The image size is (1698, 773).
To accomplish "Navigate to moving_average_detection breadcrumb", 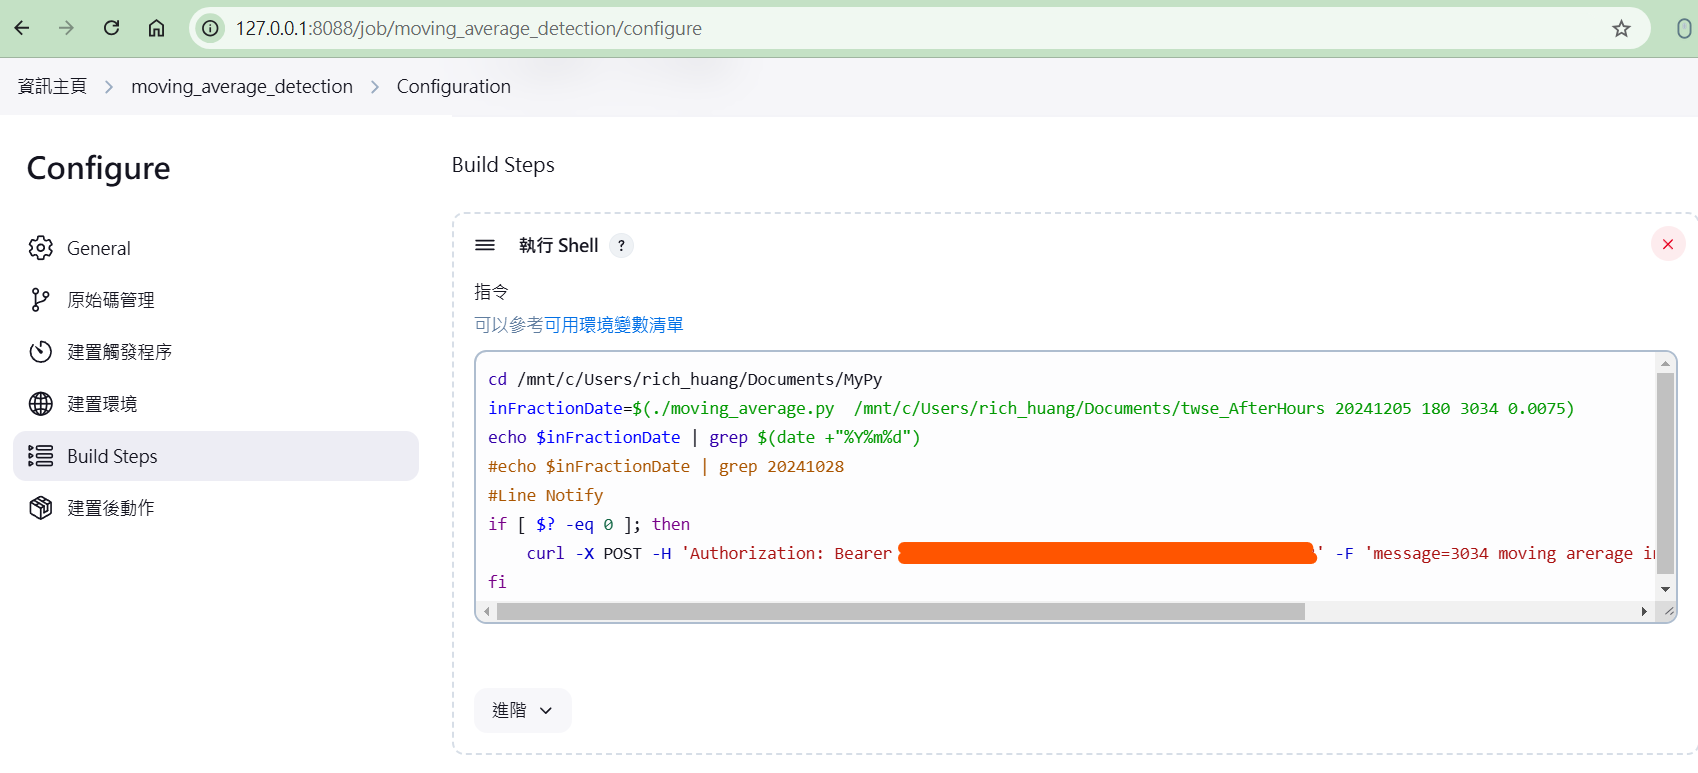I will pyautogui.click(x=242, y=87).
